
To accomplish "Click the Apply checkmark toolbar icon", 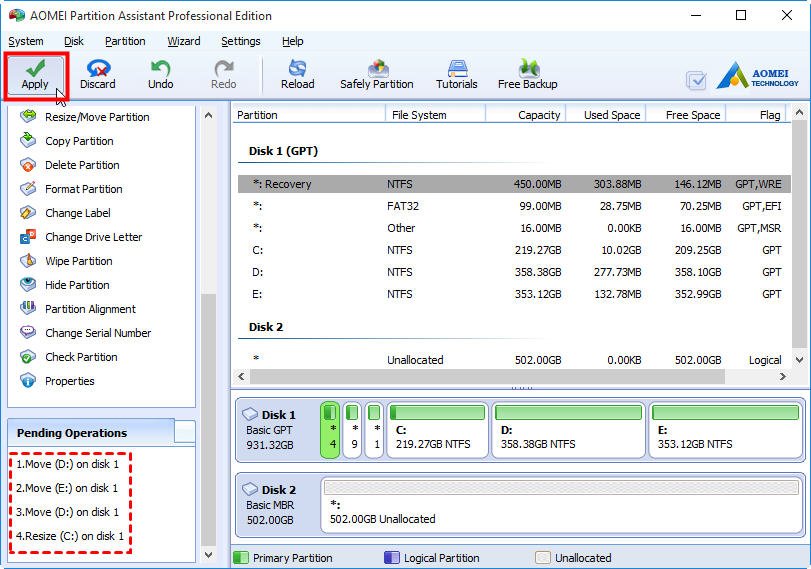I will [x=35, y=75].
